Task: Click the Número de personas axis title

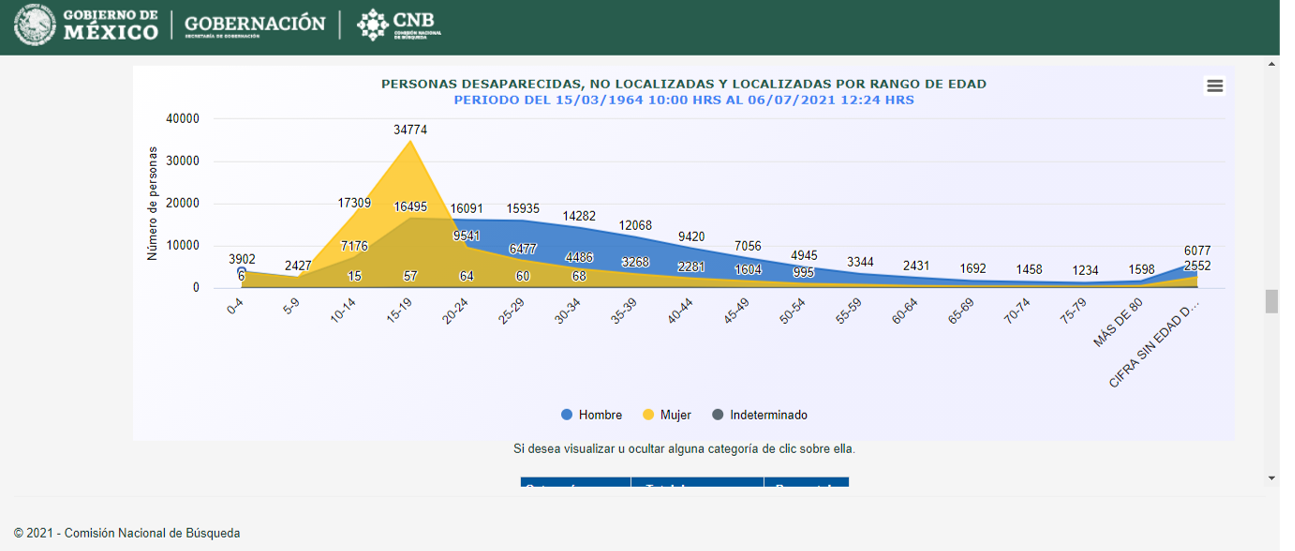Action: pyautogui.click(x=153, y=203)
